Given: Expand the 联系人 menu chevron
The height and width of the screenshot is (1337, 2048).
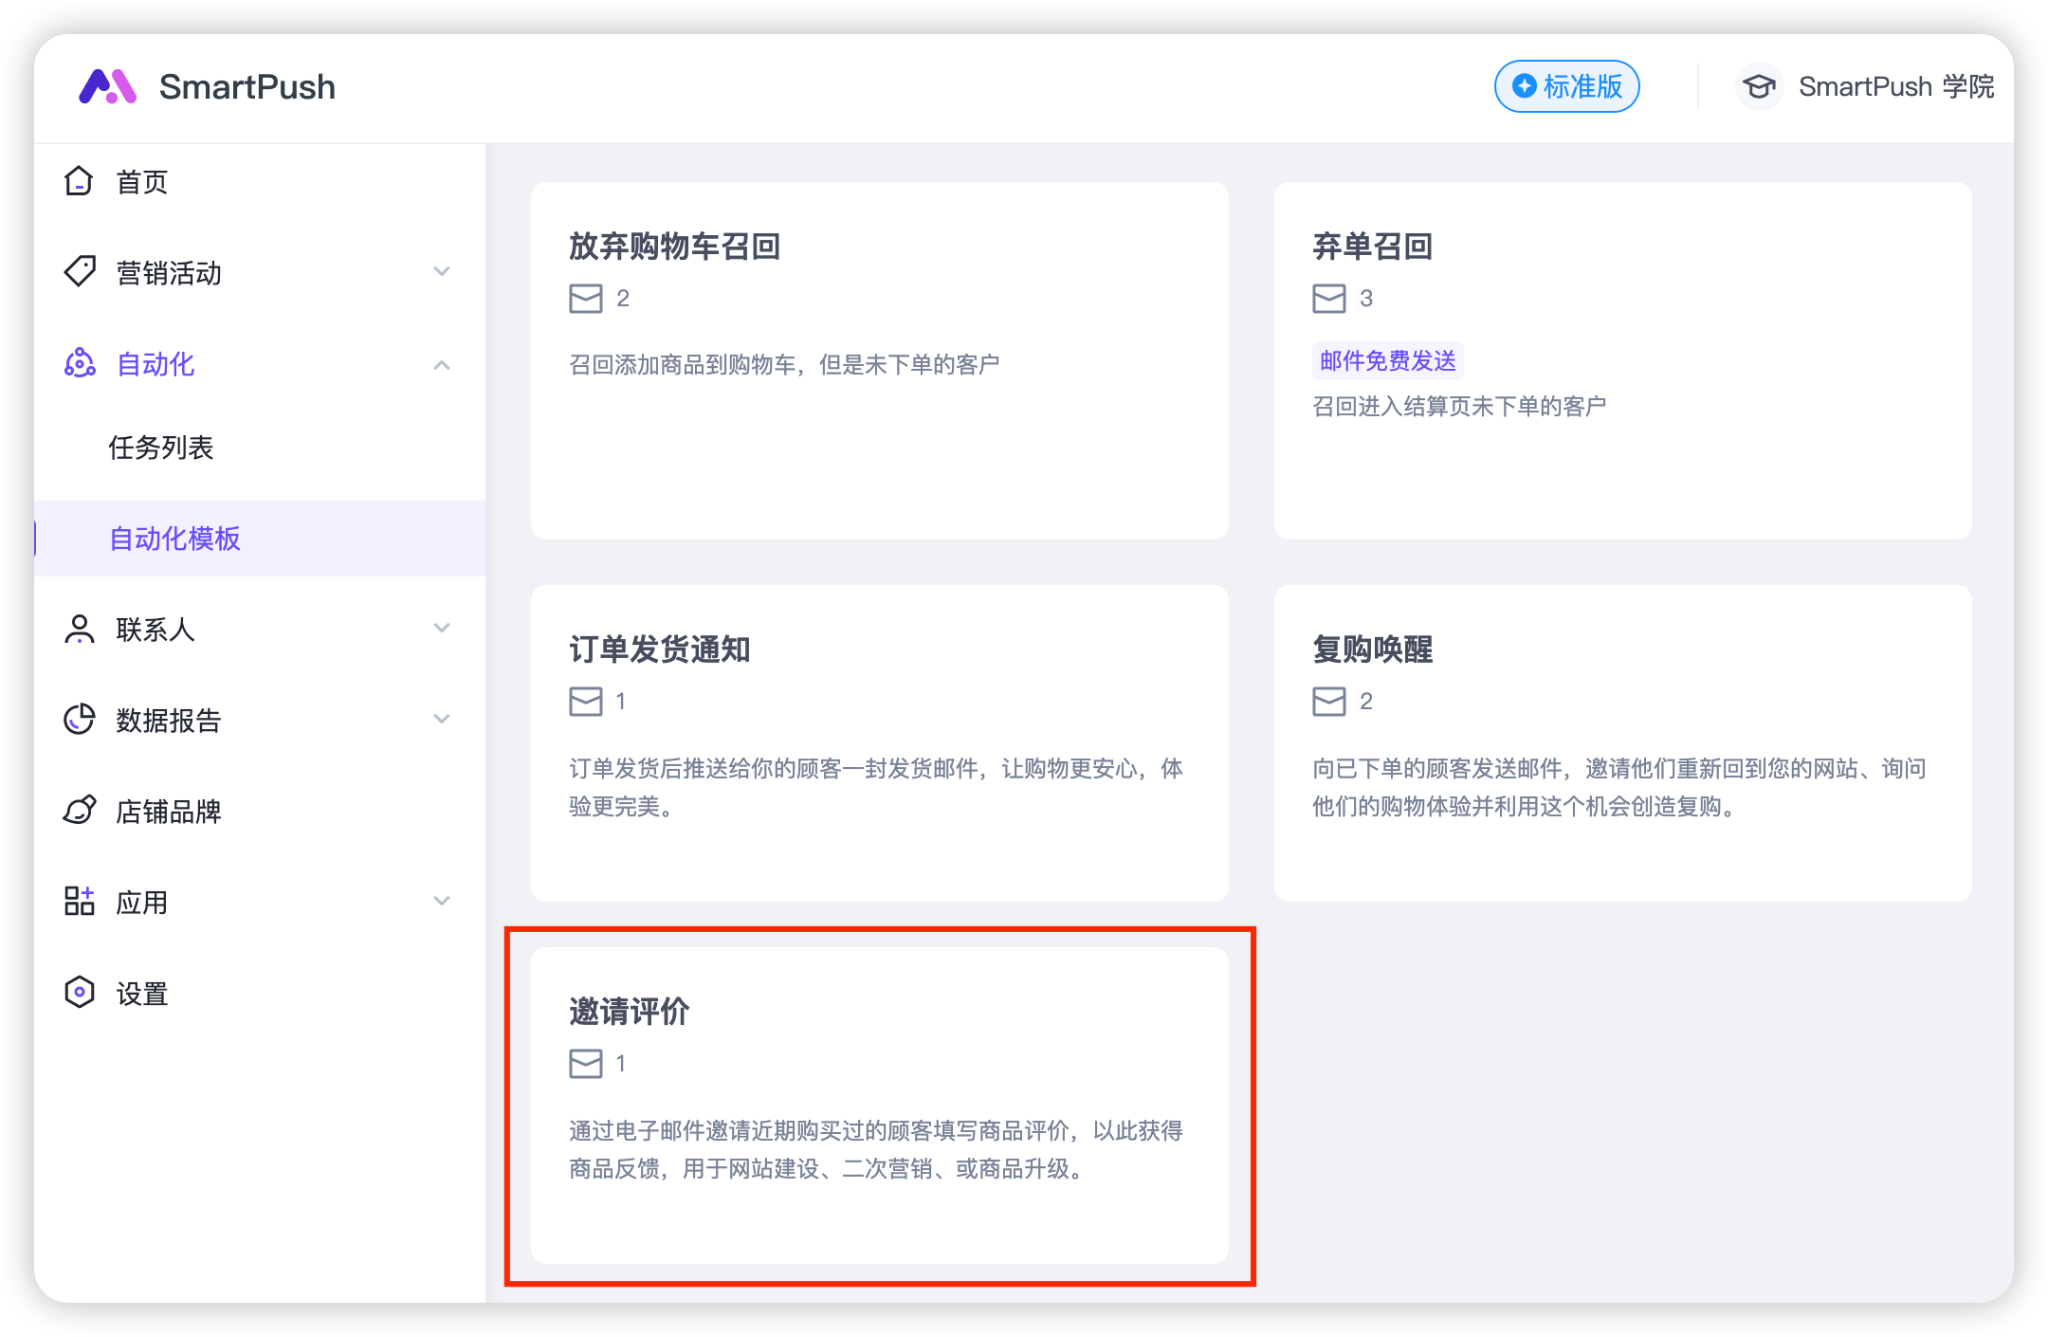Looking at the screenshot, I should (x=442, y=628).
